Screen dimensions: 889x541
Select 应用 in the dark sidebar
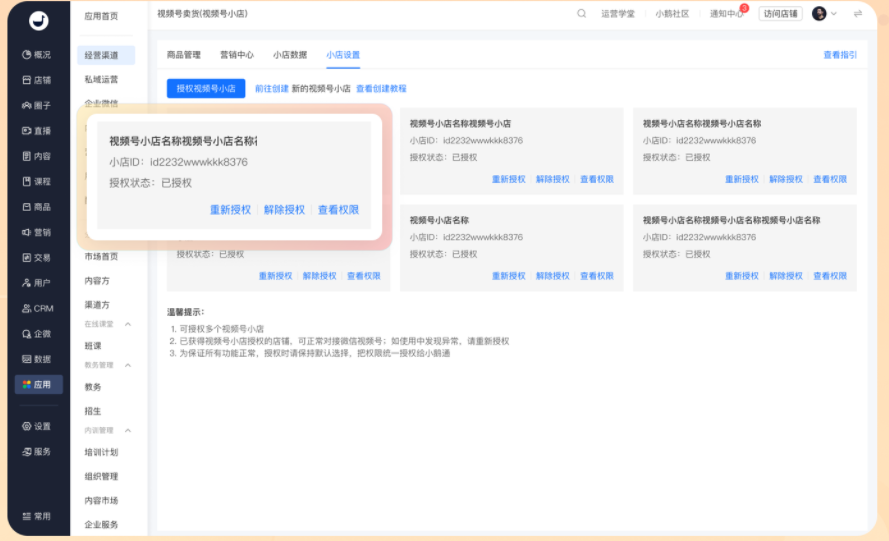38,384
